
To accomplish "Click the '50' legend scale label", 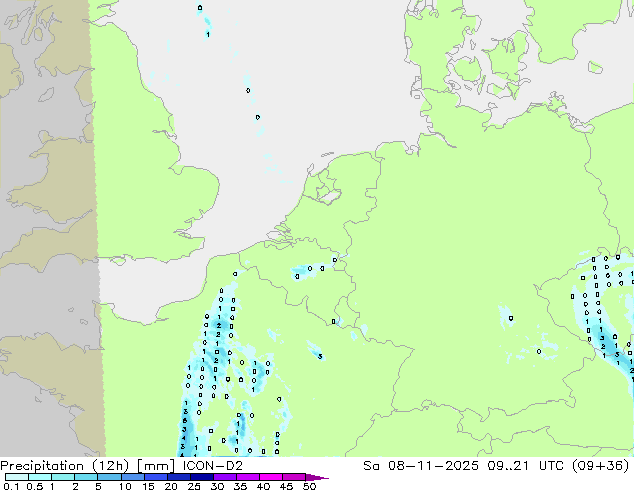I will (x=309, y=486).
